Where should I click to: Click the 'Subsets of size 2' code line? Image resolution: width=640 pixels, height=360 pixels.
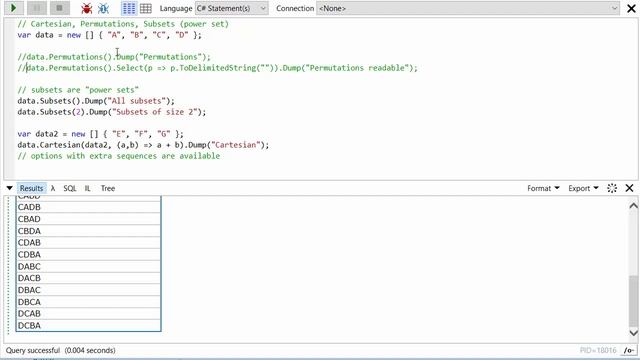(112, 112)
